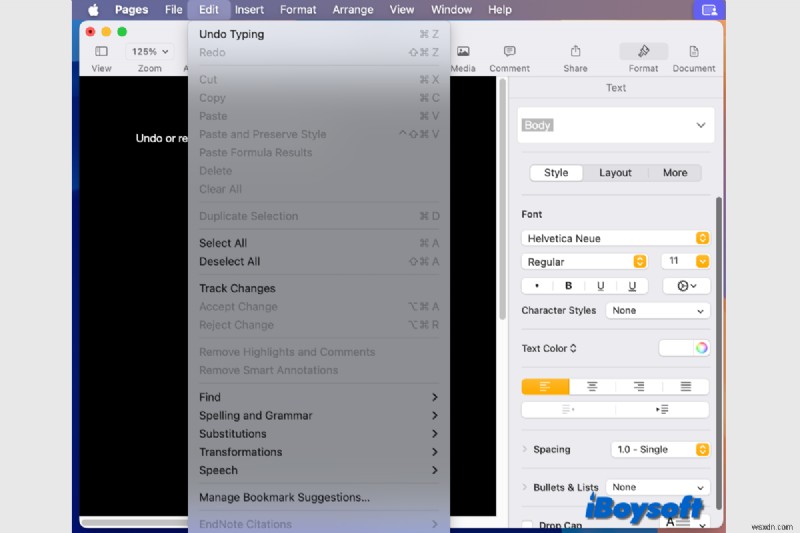800x533 pixels.
Task: Open the Helvetica Neue font dropdown
Action: click(615, 238)
